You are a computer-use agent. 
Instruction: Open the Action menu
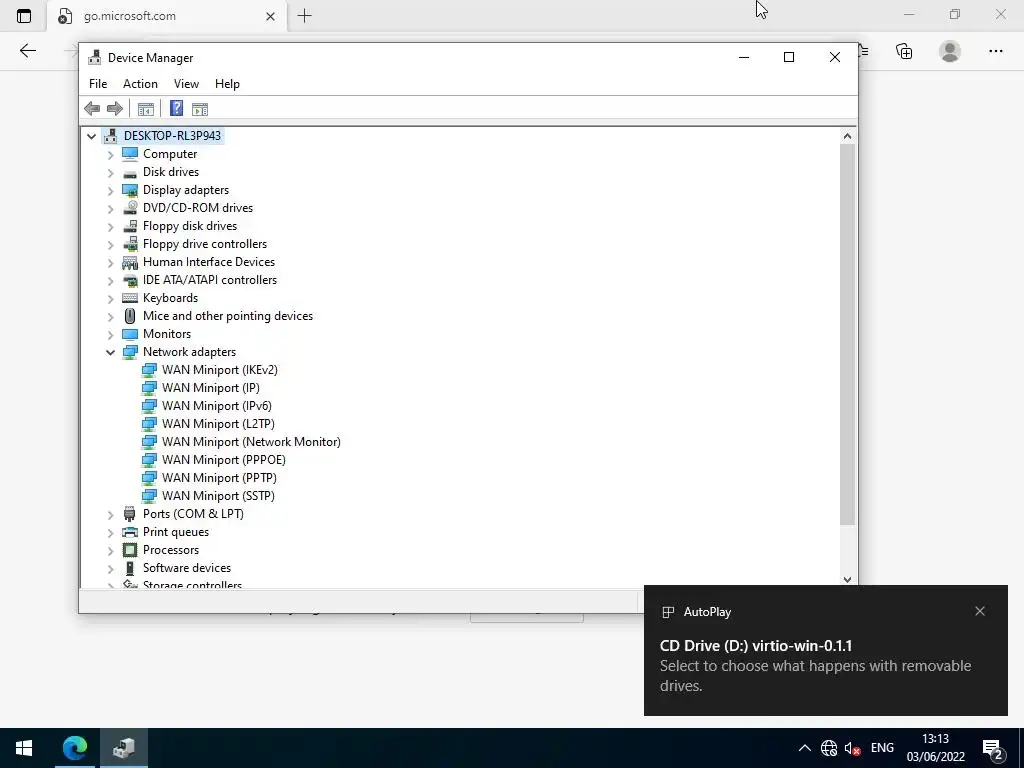pyautogui.click(x=140, y=84)
